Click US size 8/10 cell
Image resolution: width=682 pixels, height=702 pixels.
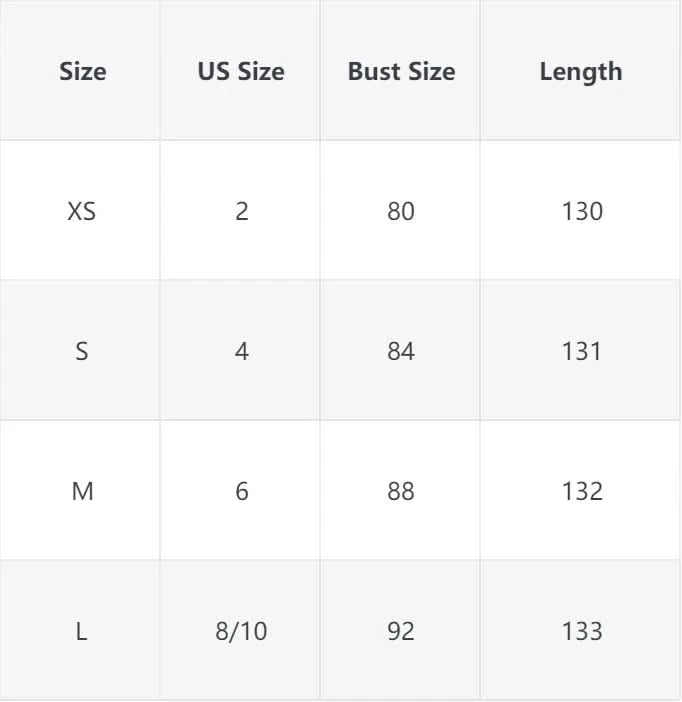pos(241,631)
